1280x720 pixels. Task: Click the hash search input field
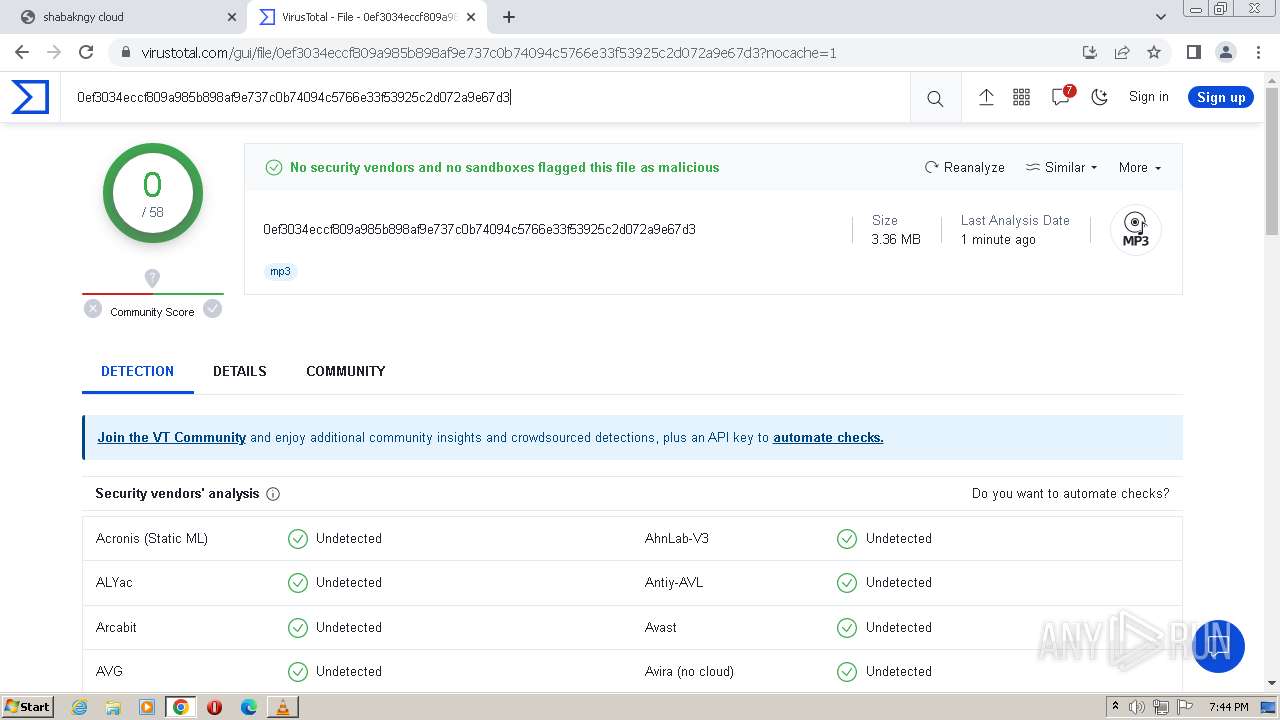pos(485,97)
